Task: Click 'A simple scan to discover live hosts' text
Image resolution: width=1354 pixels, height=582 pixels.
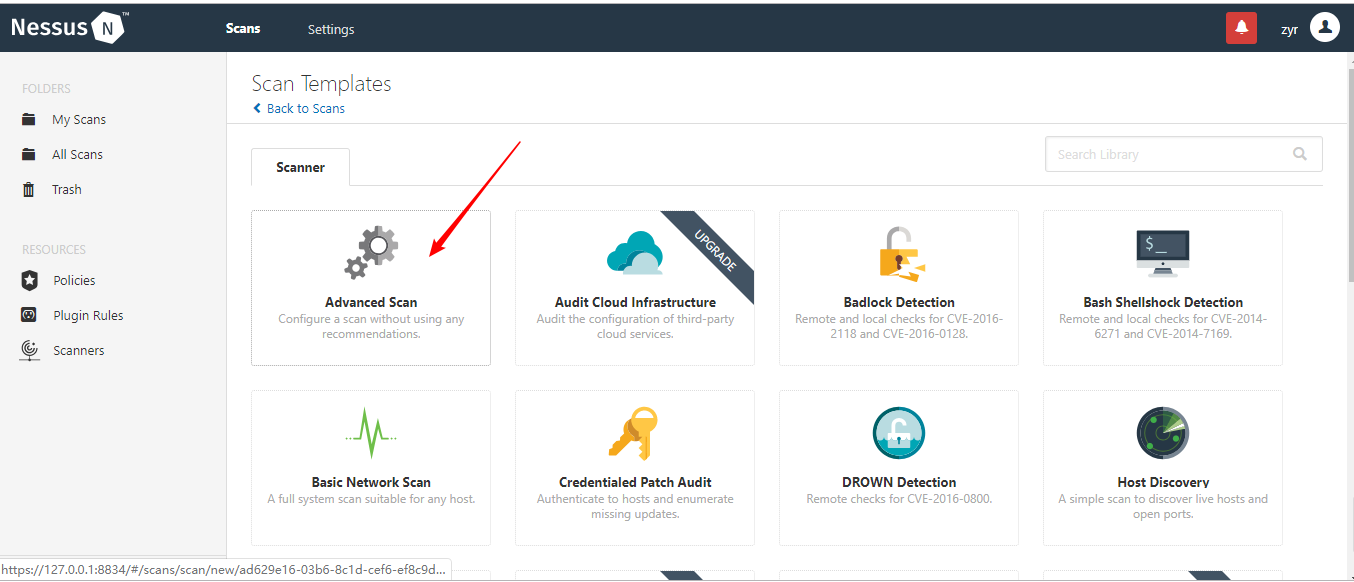Action: [x=1163, y=506]
